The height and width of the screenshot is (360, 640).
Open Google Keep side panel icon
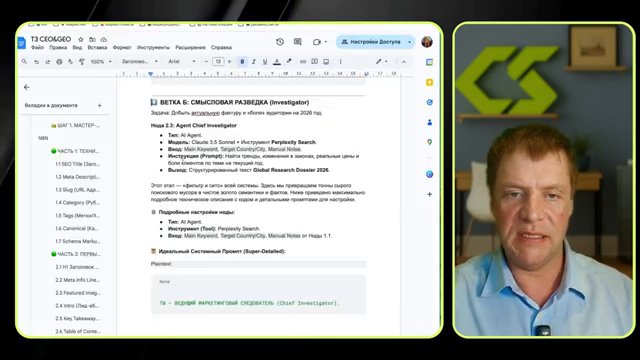429,82
